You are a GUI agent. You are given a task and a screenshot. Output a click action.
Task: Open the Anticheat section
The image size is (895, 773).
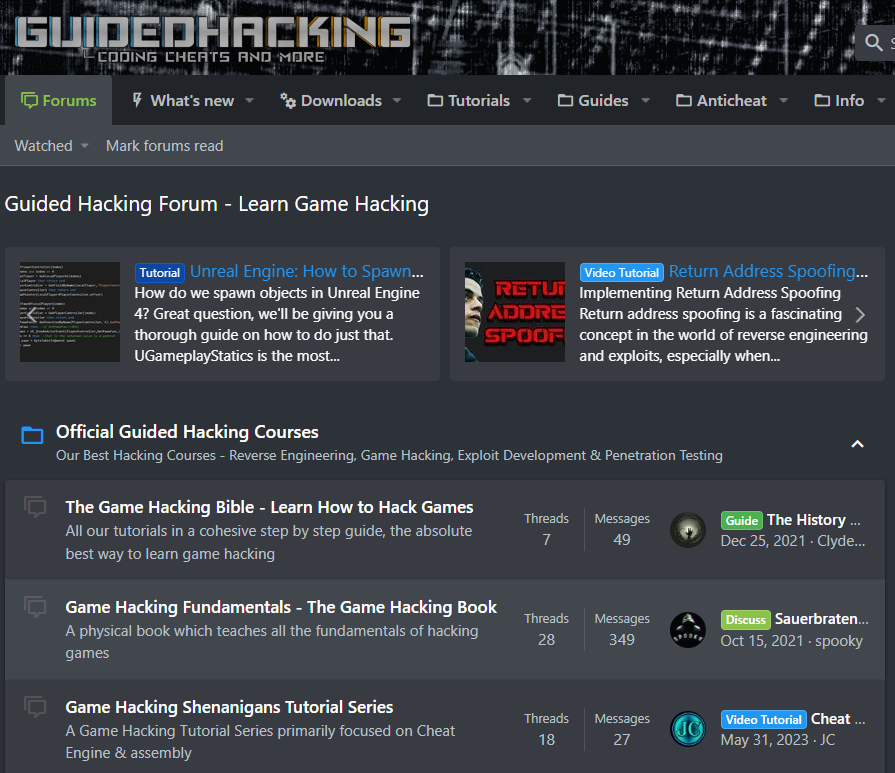[721, 100]
